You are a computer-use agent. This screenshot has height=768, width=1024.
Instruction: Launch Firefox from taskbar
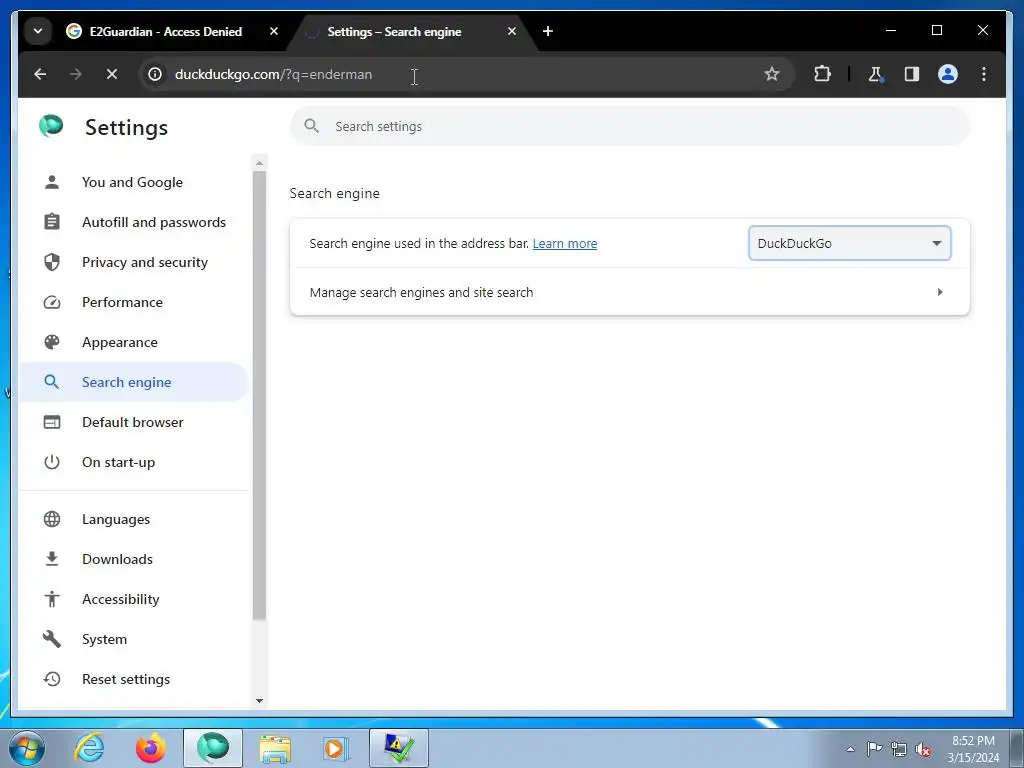point(150,748)
